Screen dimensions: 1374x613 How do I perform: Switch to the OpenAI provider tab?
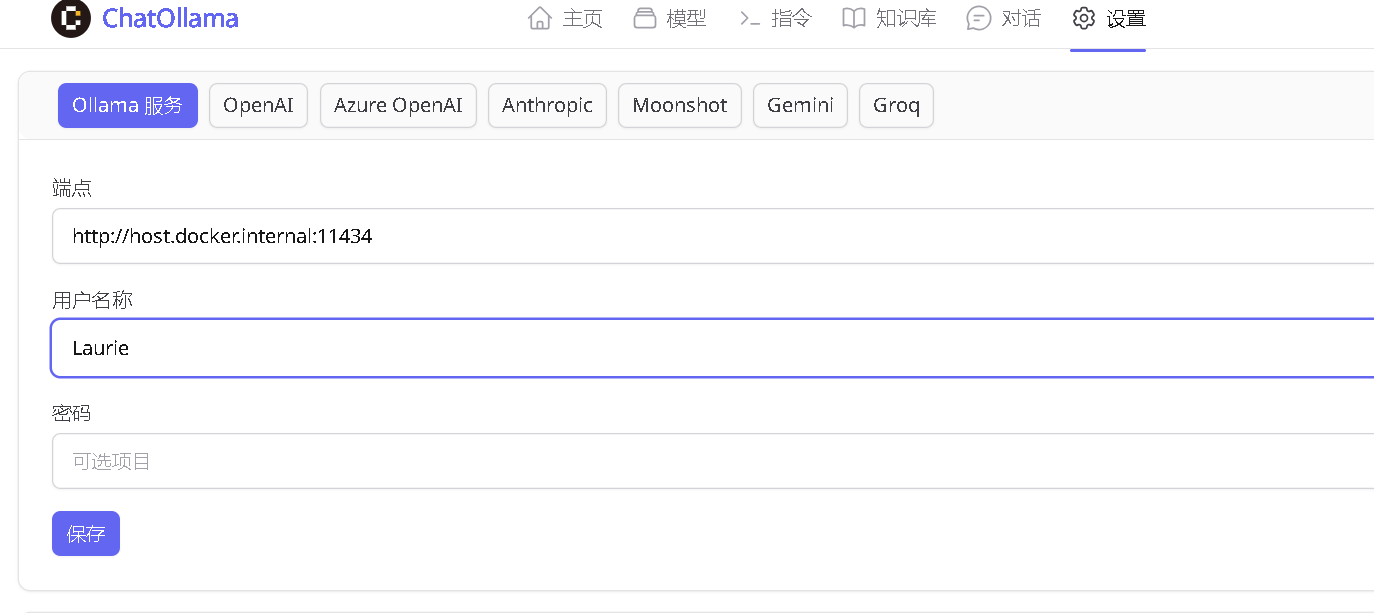[258, 105]
